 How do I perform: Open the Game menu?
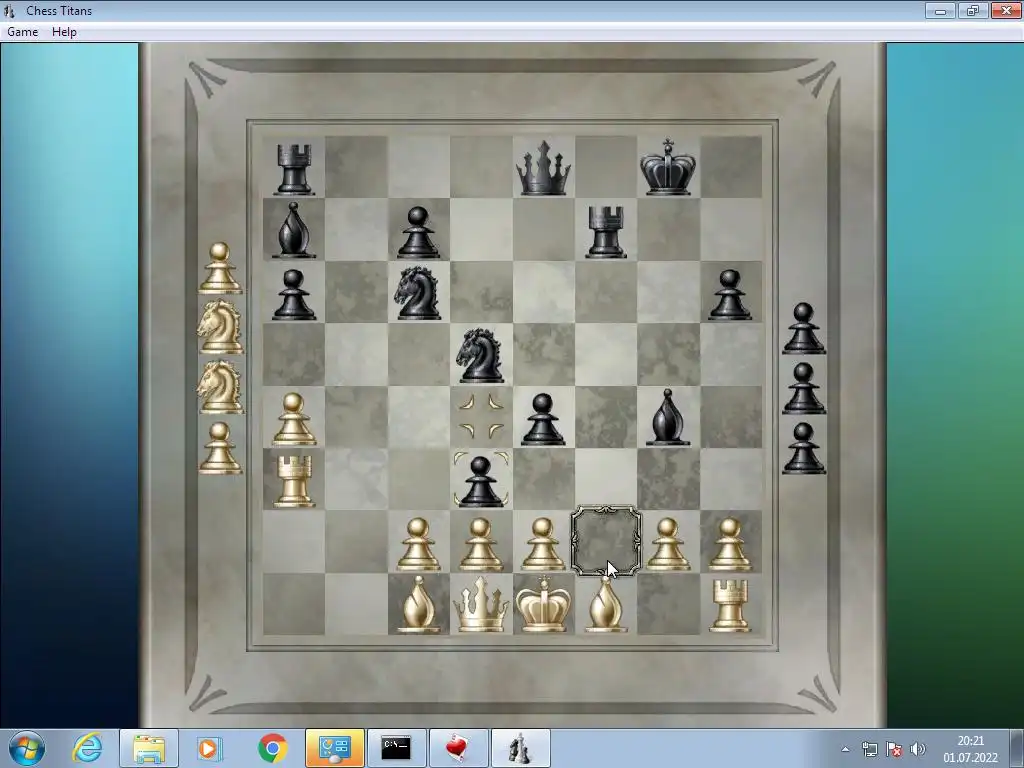pos(22,31)
